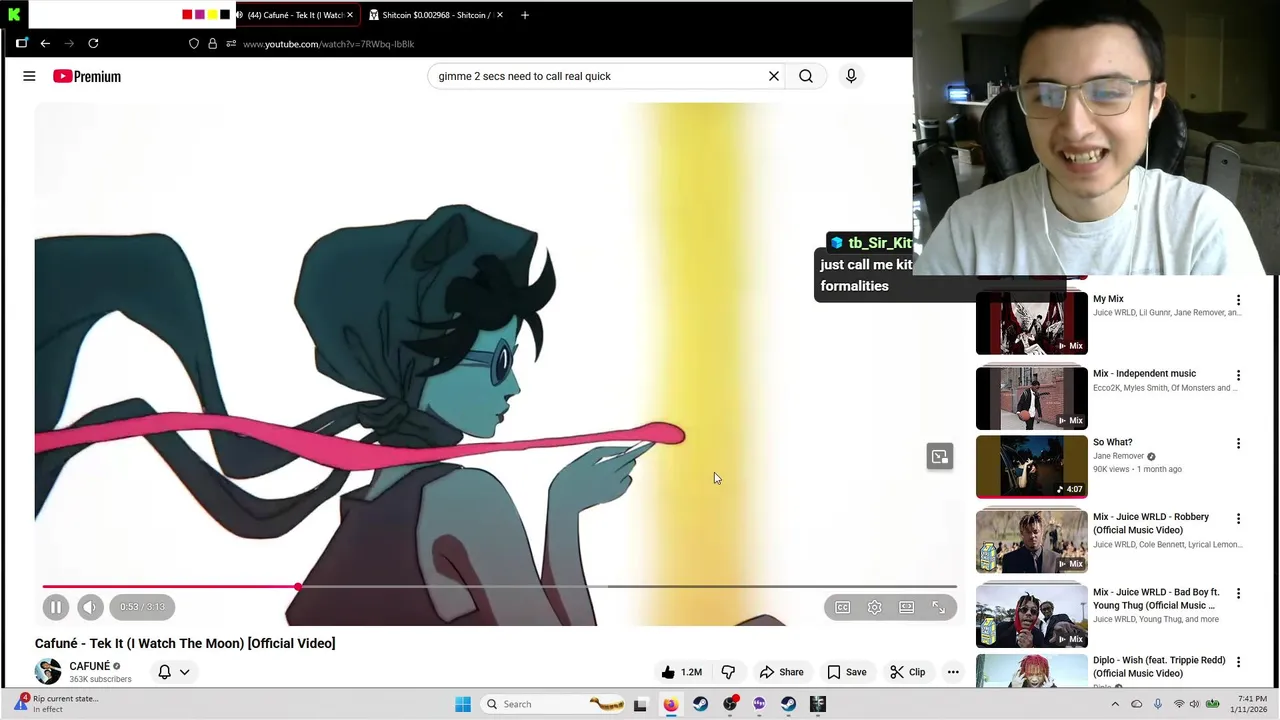This screenshot has height=720, width=1280.
Task: Open options menu for Diplo - Wish
Action: click(1238, 661)
